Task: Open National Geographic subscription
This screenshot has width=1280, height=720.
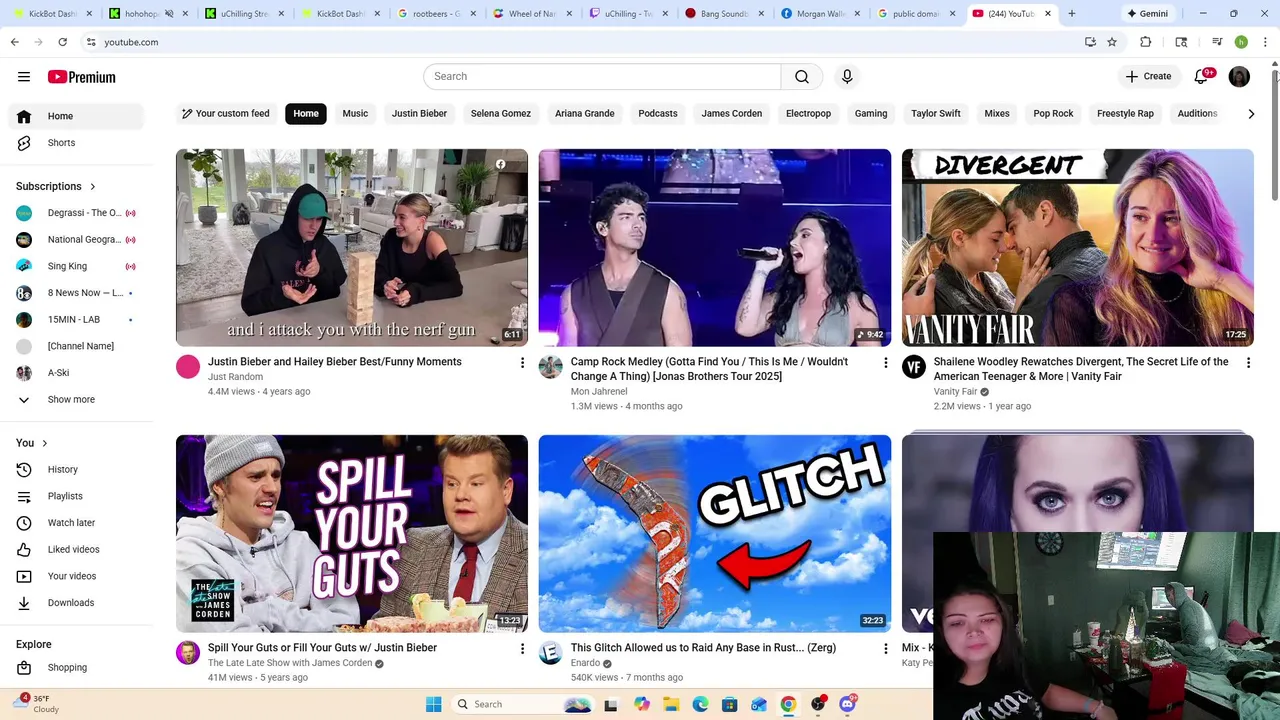Action: click(x=78, y=240)
